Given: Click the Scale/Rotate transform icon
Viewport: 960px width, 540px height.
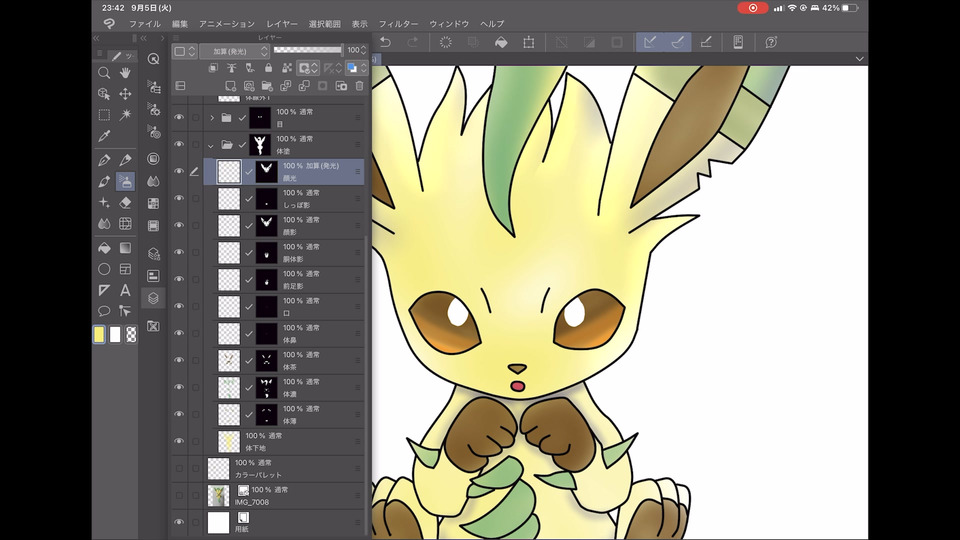Looking at the screenshot, I should coord(528,42).
